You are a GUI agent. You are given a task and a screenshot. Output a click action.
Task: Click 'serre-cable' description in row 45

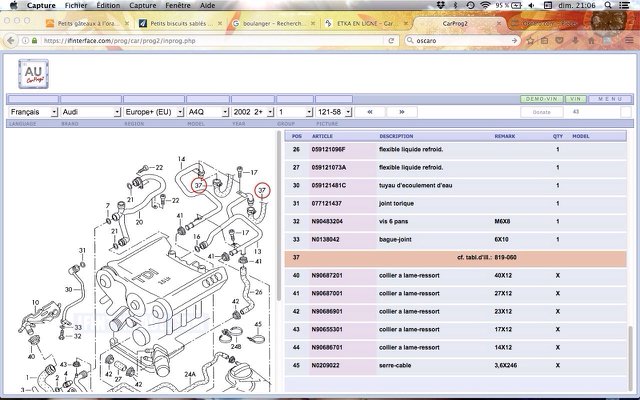coord(395,365)
